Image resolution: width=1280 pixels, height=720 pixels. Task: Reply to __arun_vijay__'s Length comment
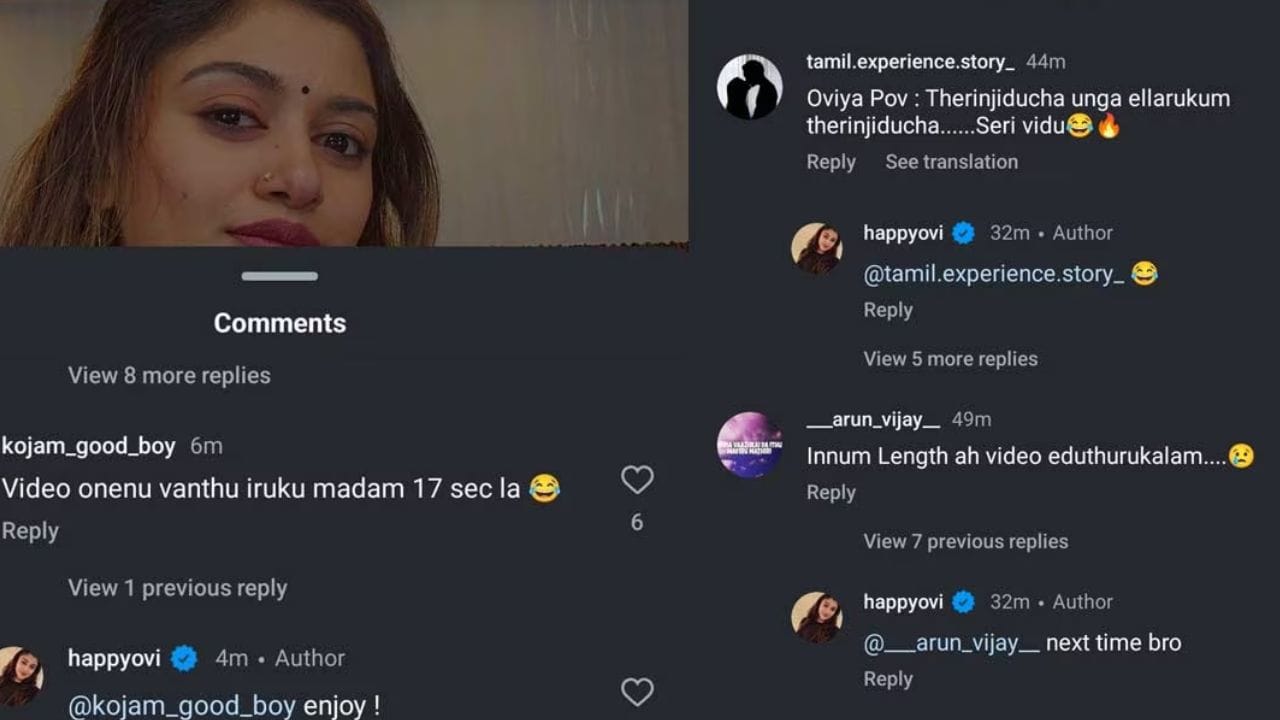click(x=831, y=493)
